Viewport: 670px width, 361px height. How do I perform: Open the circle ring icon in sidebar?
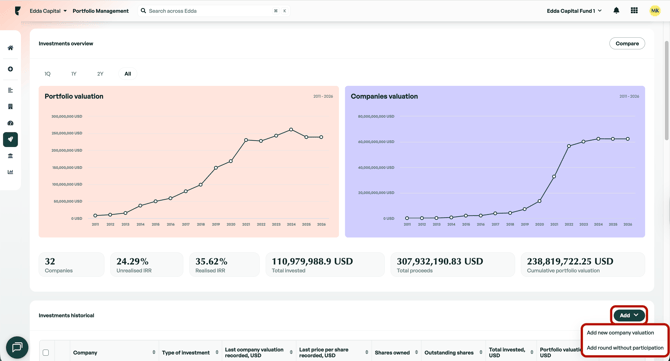tap(10, 69)
